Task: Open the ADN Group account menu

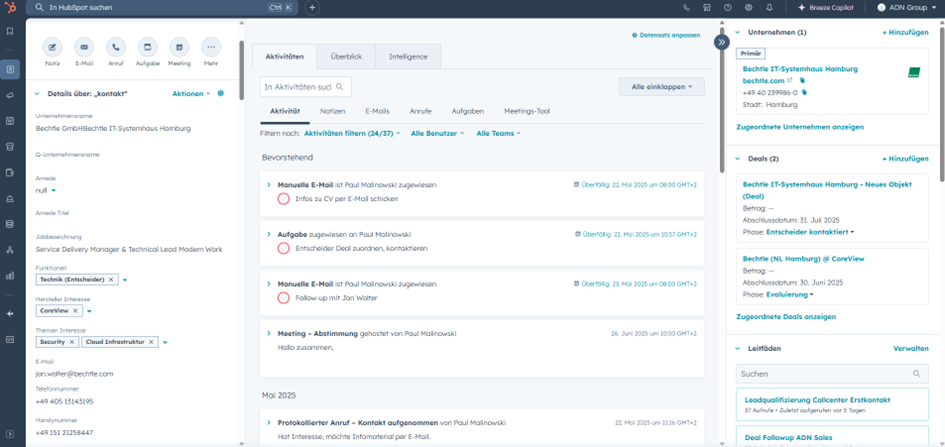Action: (906, 8)
